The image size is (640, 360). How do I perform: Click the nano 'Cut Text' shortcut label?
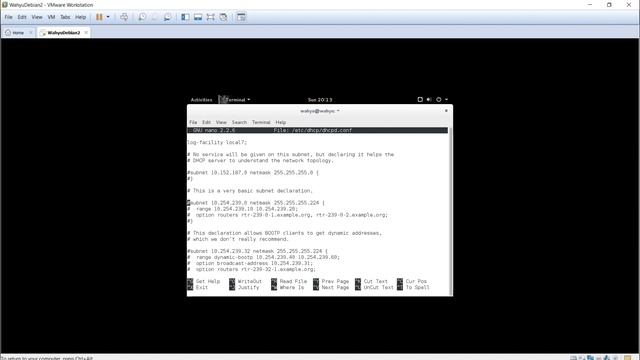pos(376,281)
